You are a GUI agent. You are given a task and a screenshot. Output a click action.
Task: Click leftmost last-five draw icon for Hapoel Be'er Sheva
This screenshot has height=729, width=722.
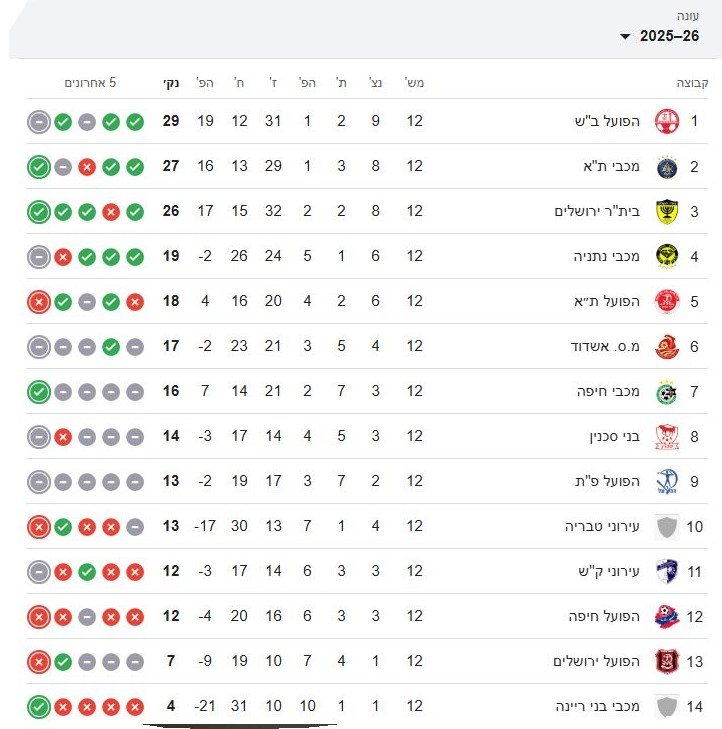click(x=38, y=121)
